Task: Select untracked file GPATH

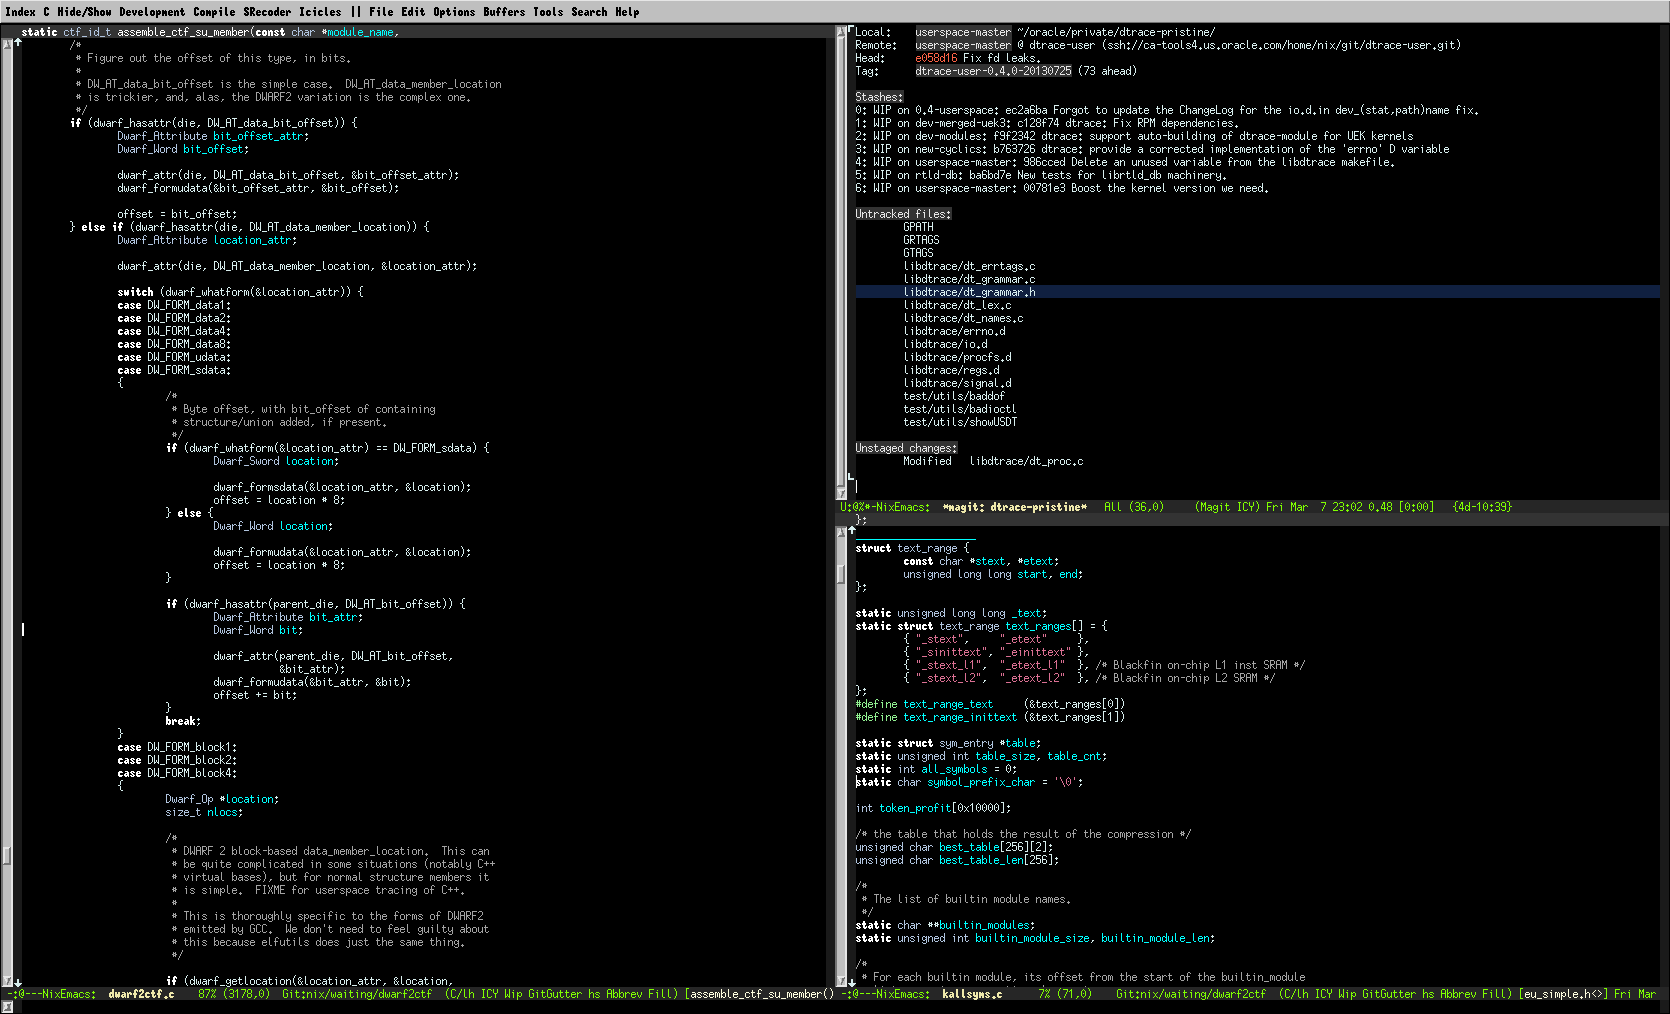Action: [x=918, y=227]
